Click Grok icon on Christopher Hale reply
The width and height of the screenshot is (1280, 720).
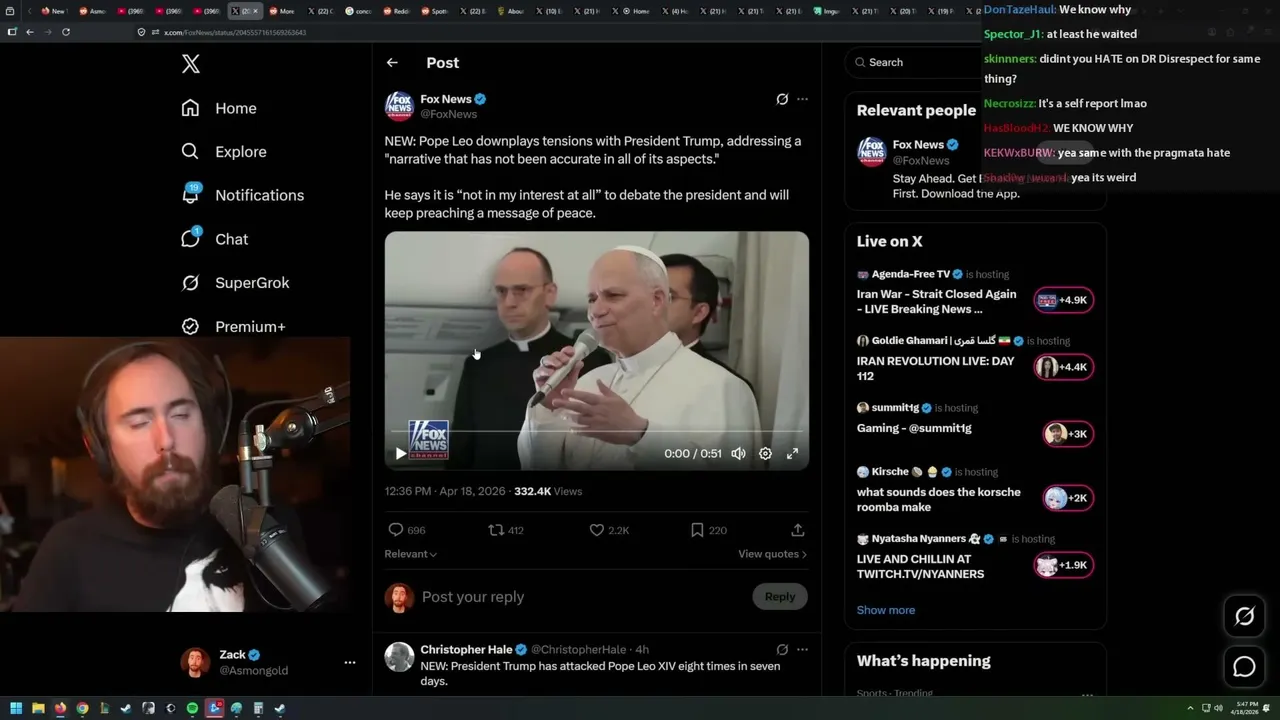click(782, 650)
